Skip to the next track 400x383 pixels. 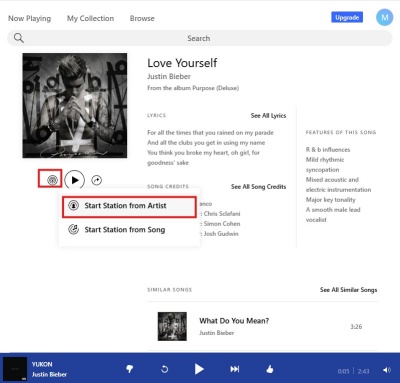point(235,369)
